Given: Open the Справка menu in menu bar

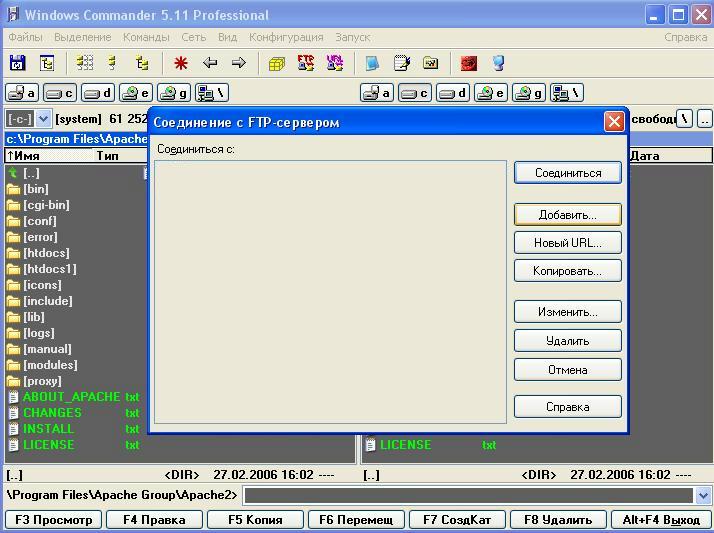Looking at the screenshot, I should point(685,37).
